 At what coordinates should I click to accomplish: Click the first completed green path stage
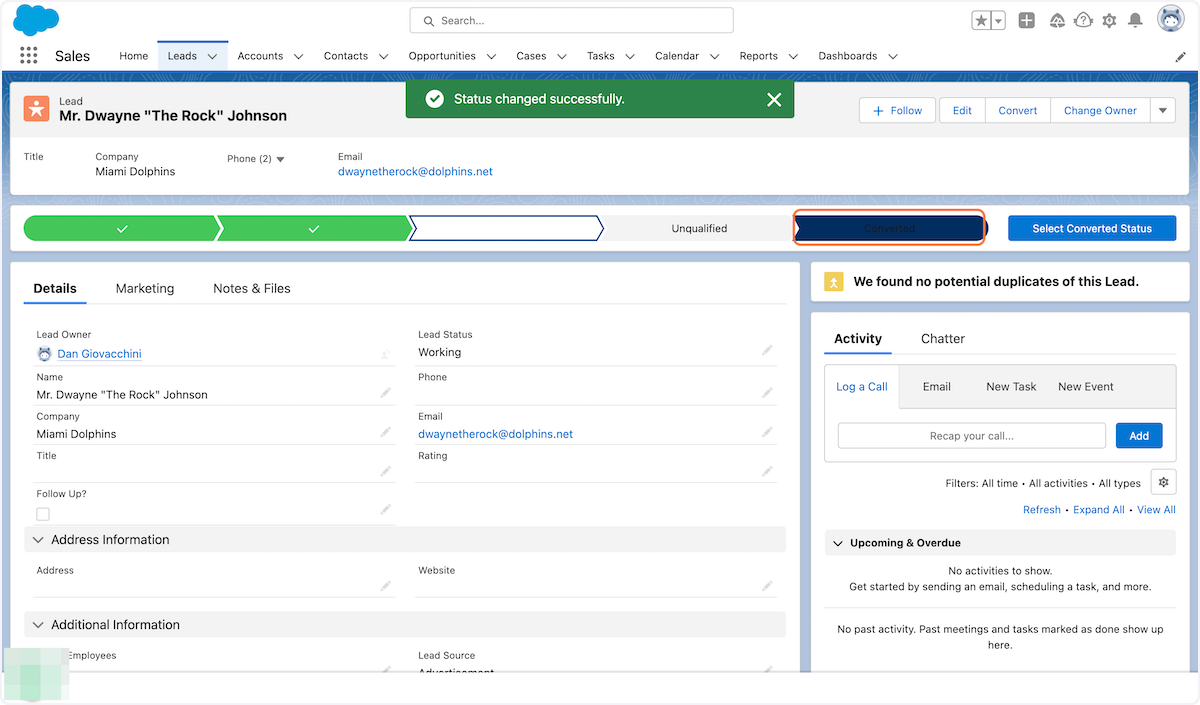121,229
